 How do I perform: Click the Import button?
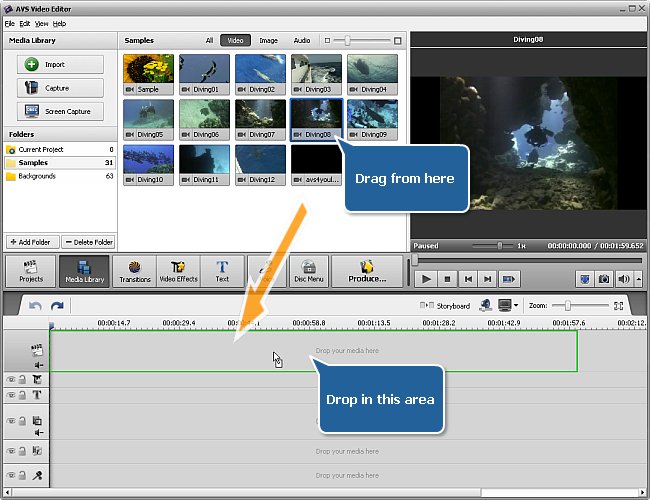60,64
